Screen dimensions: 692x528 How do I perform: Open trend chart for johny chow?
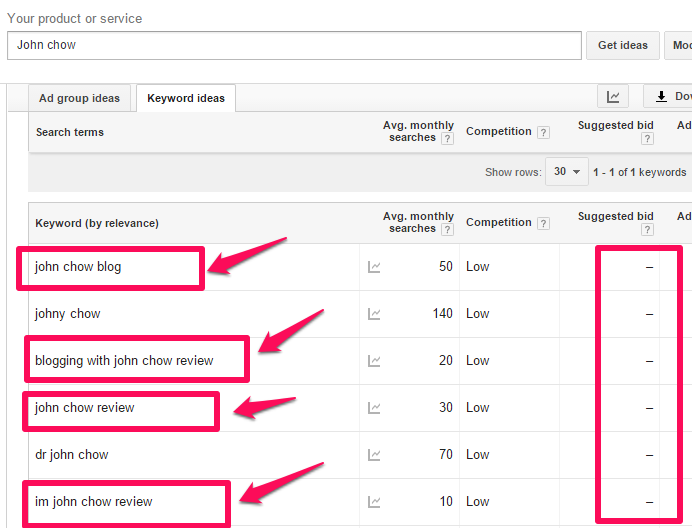coord(374,314)
